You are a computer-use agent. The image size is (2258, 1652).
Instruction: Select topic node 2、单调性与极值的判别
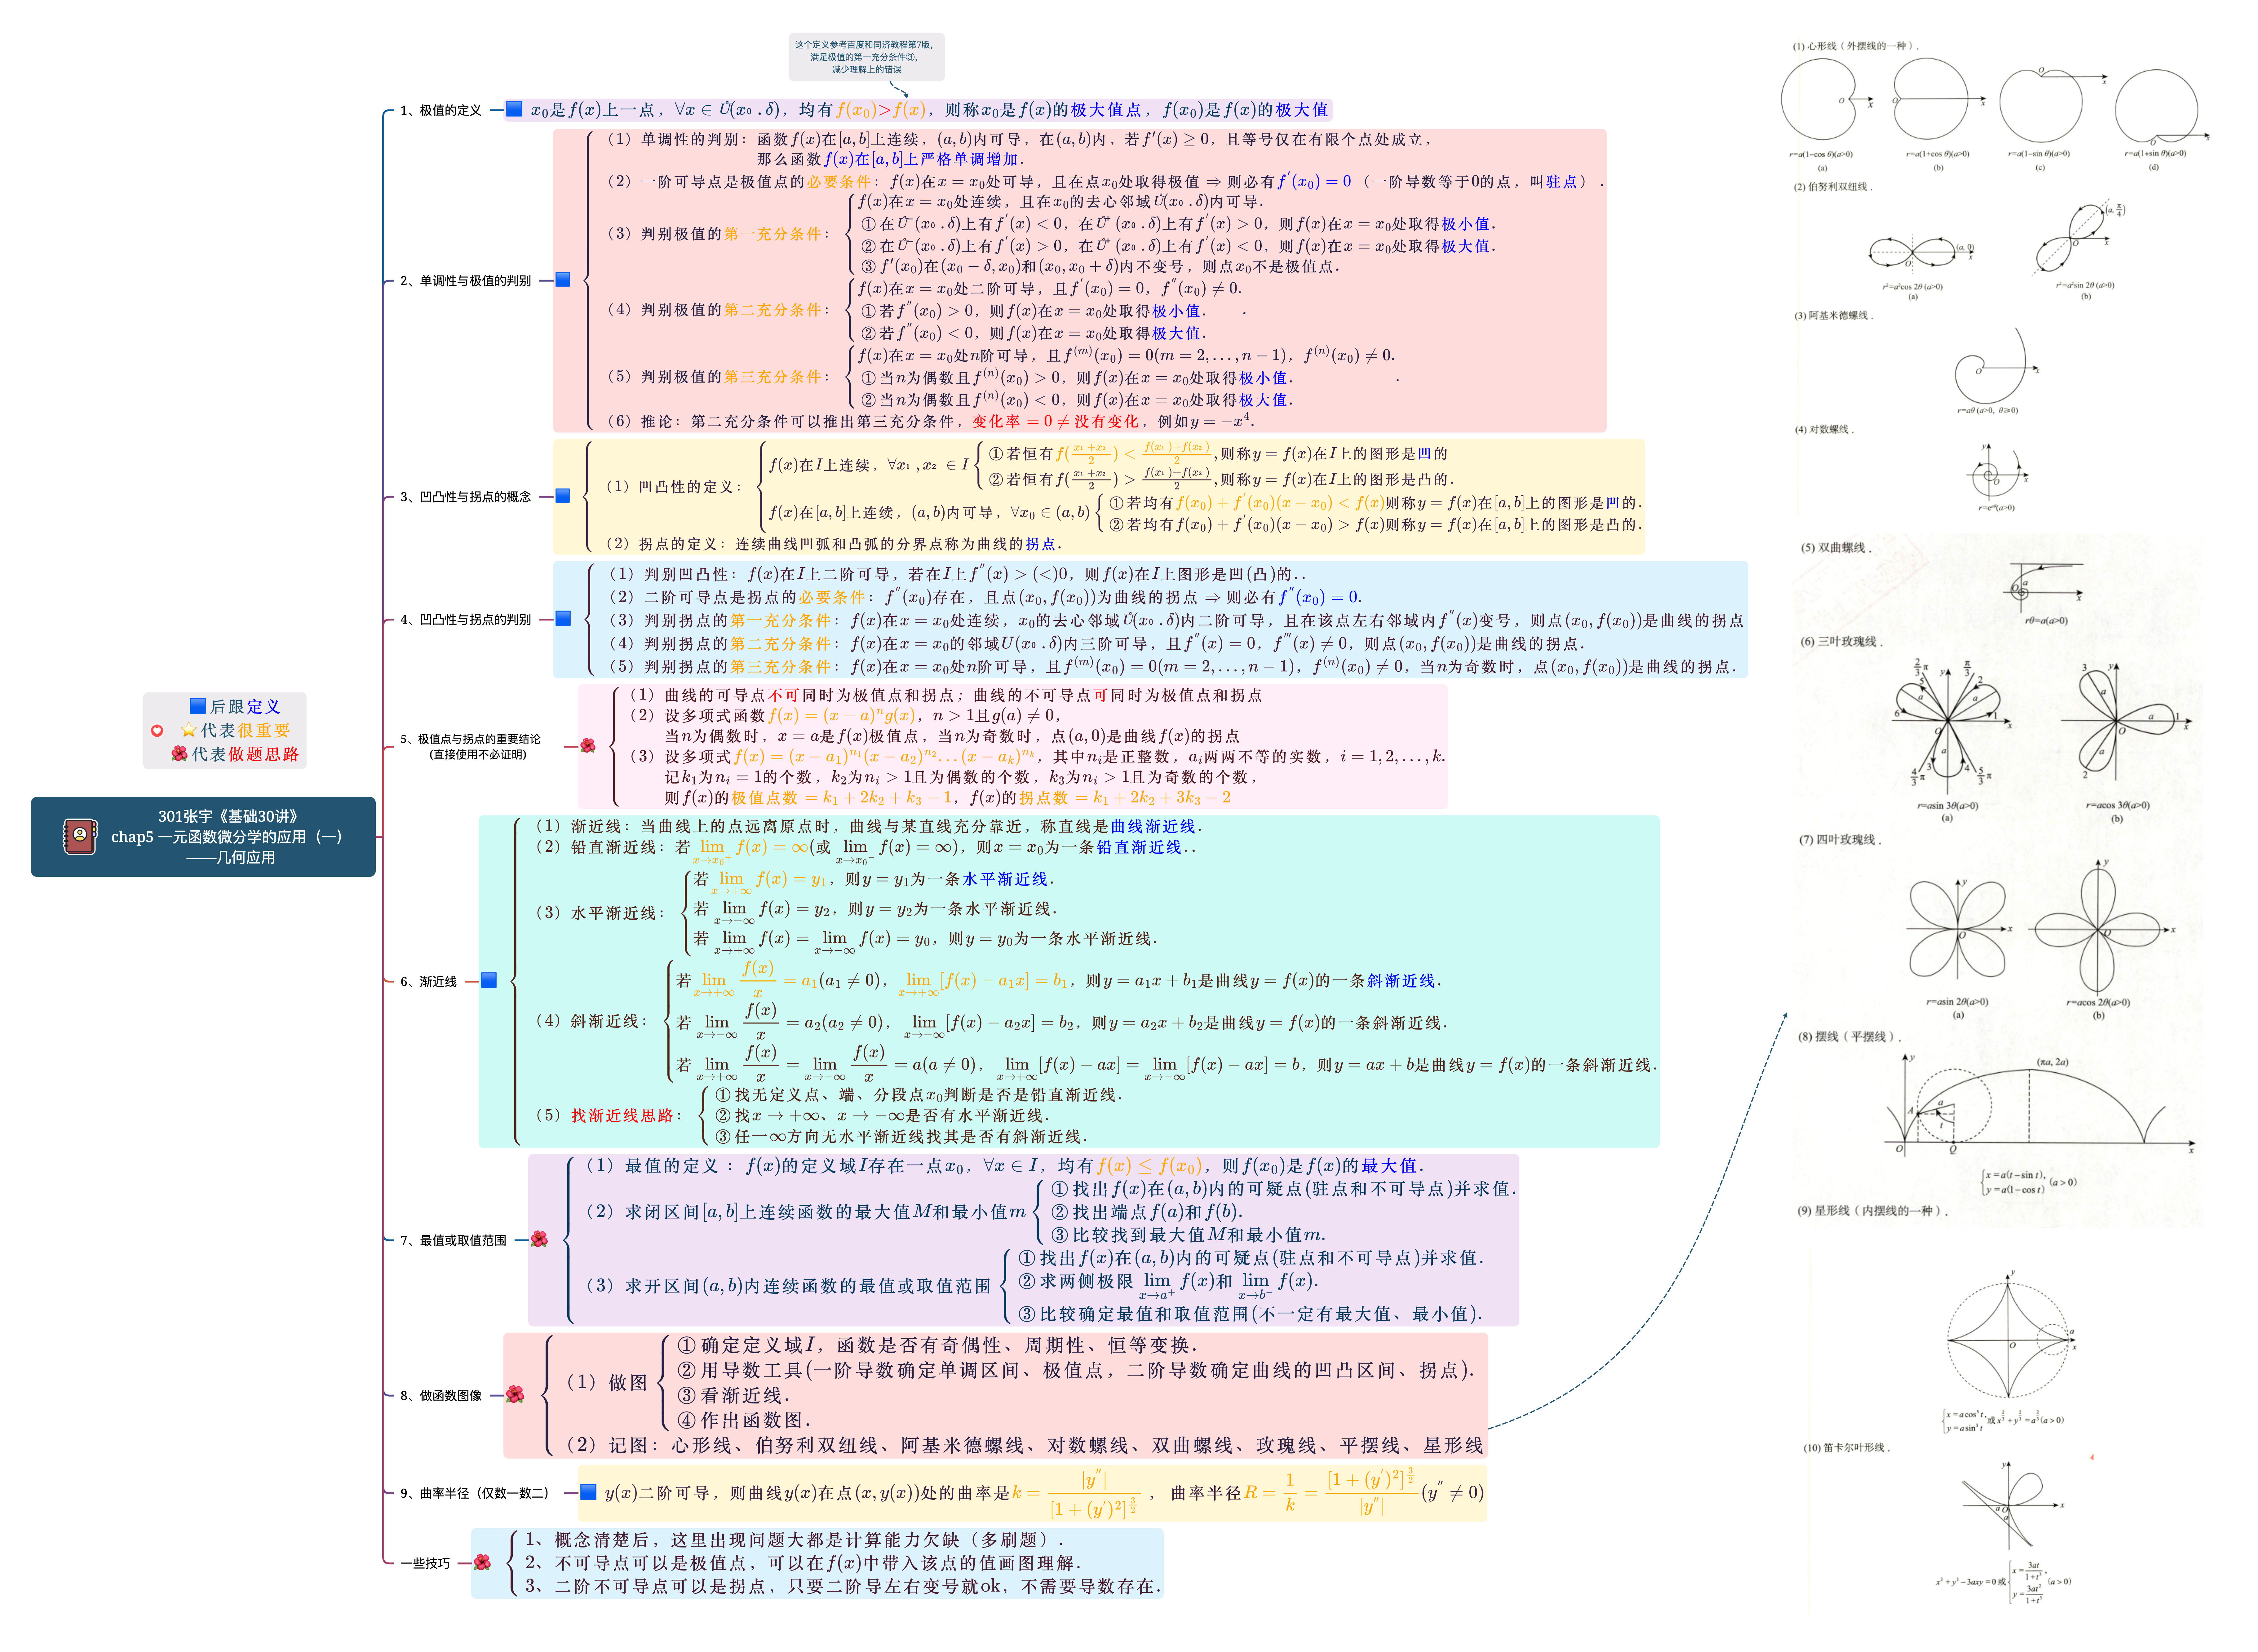pyautogui.click(x=466, y=281)
